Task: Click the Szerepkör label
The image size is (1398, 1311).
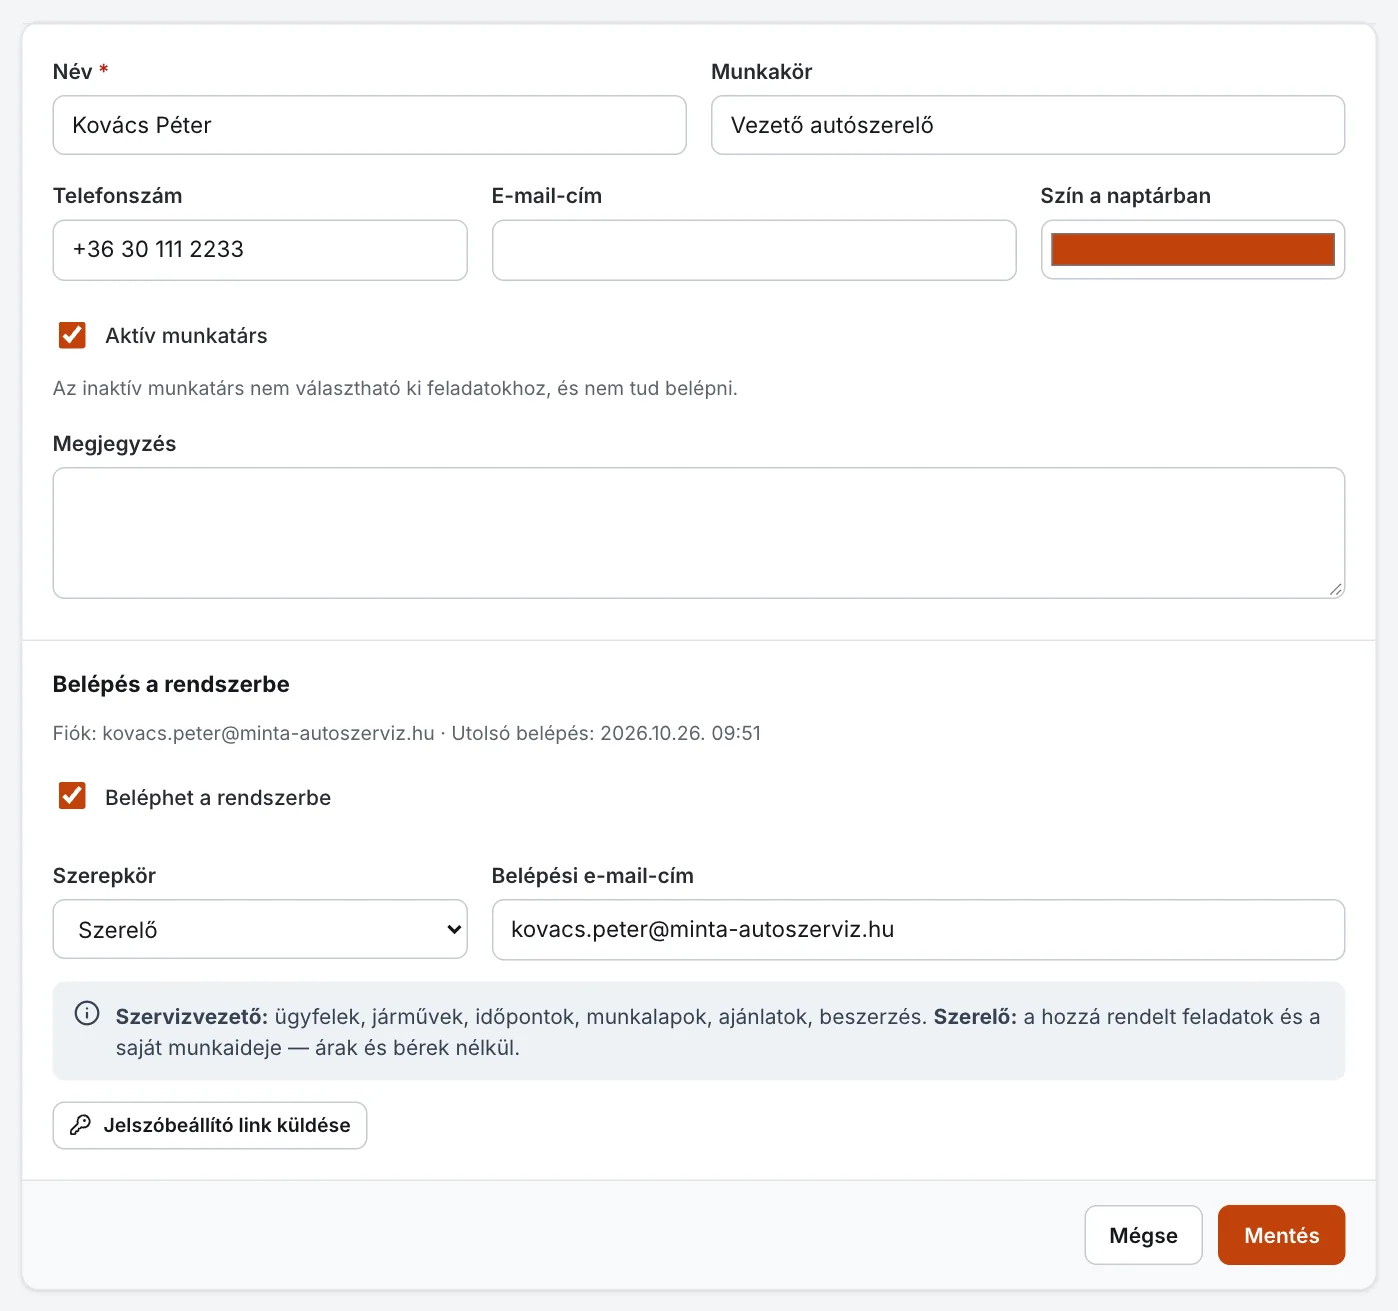Action: point(104,876)
